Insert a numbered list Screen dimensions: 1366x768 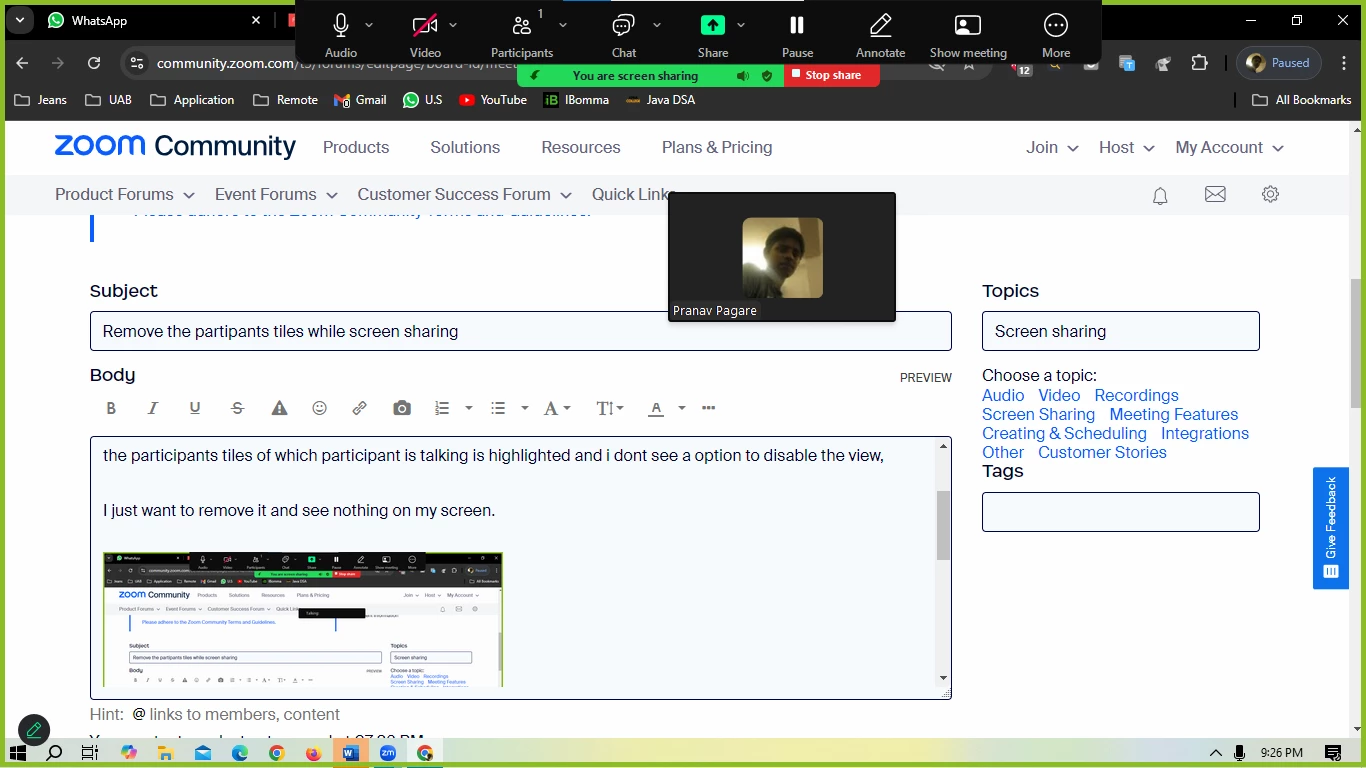pos(442,408)
